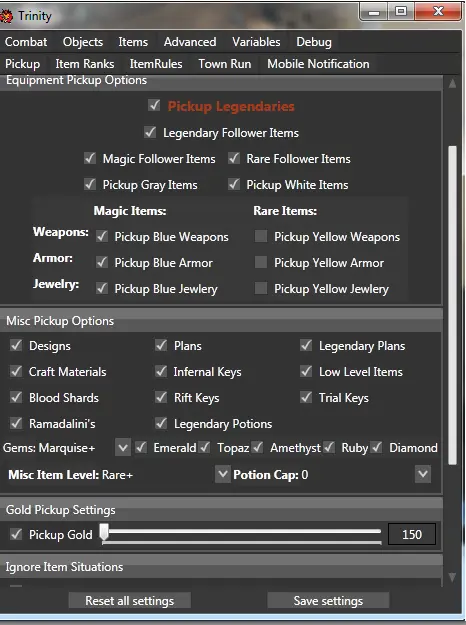Toggle Low Level Items checkbox
This screenshot has height=625, width=466.
[306, 371]
